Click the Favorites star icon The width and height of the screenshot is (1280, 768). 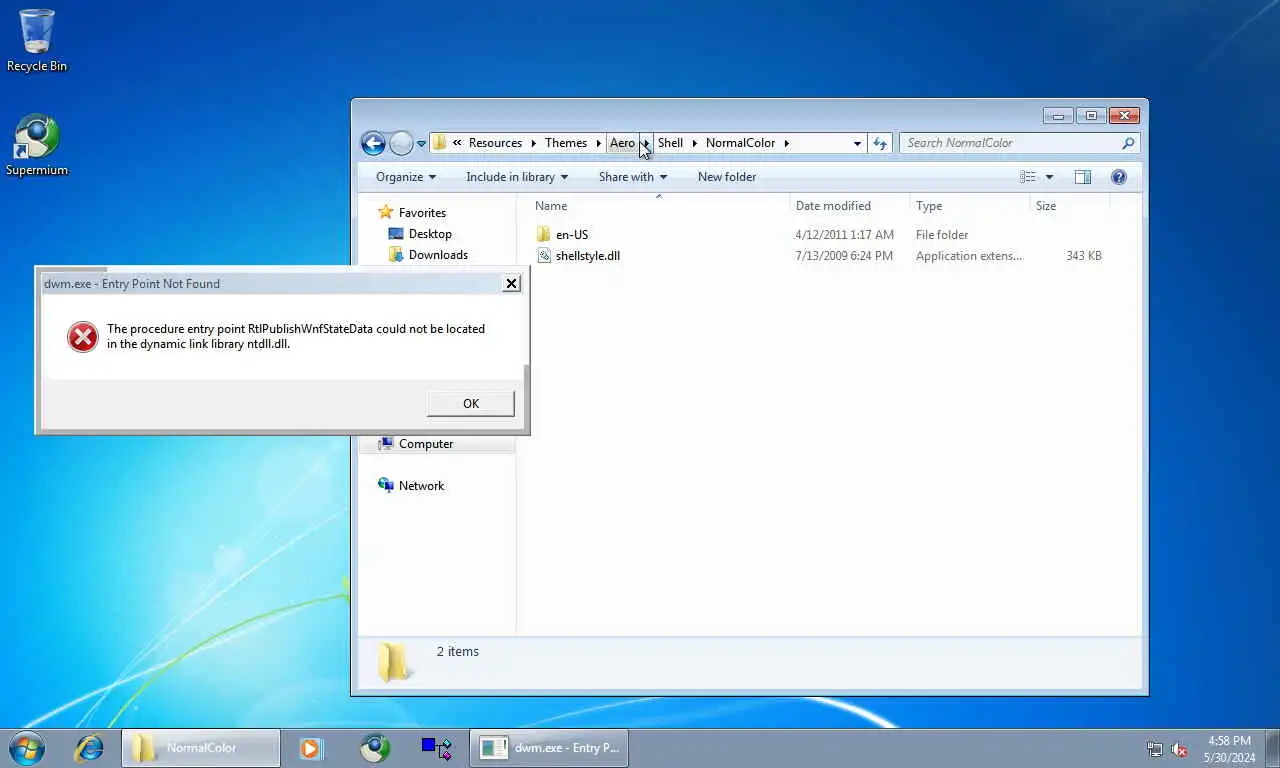[386, 213]
